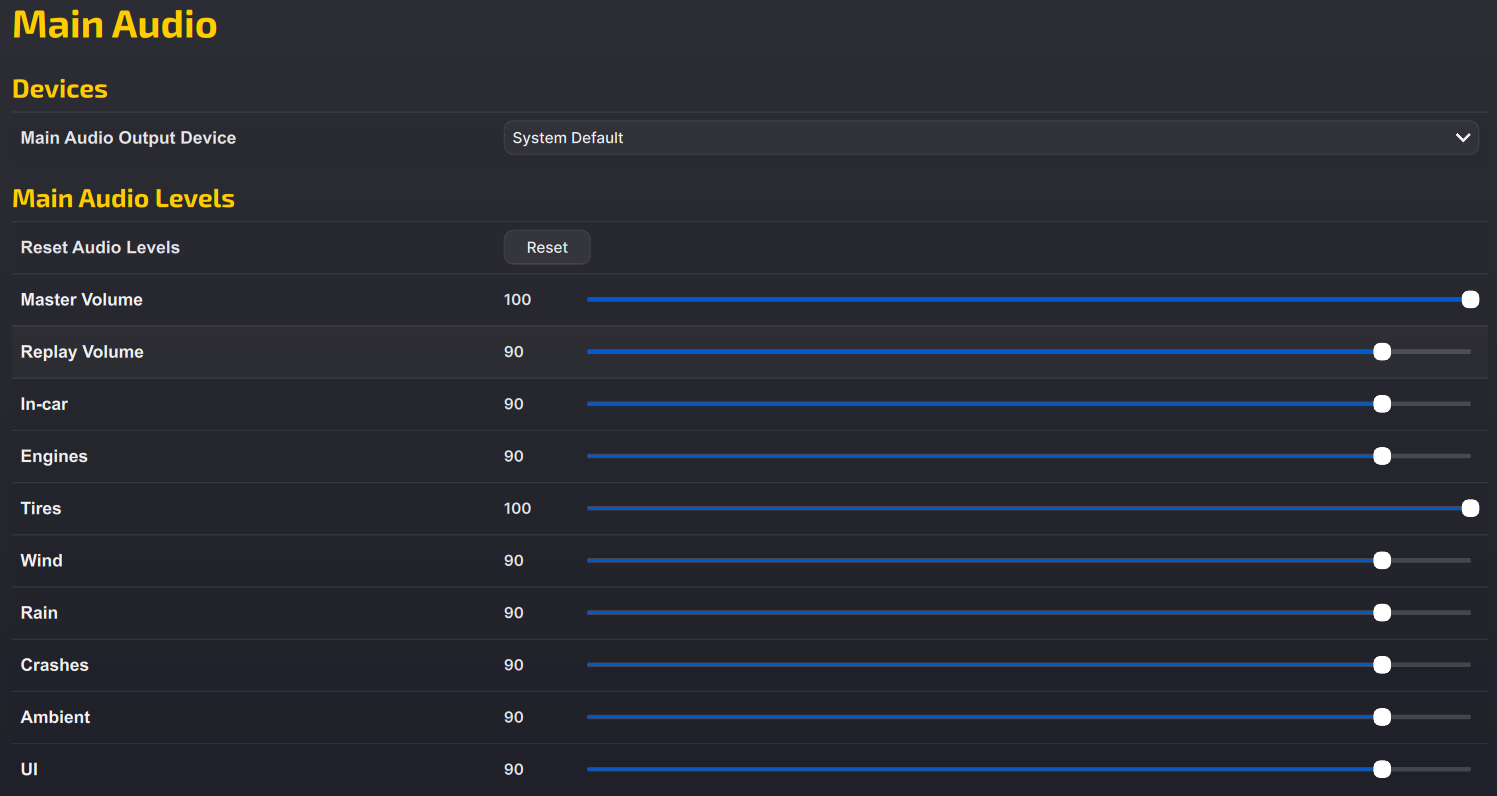Click the Wind volume slider handle
This screenshot has height=796, width=1497.
(1382, 560)
